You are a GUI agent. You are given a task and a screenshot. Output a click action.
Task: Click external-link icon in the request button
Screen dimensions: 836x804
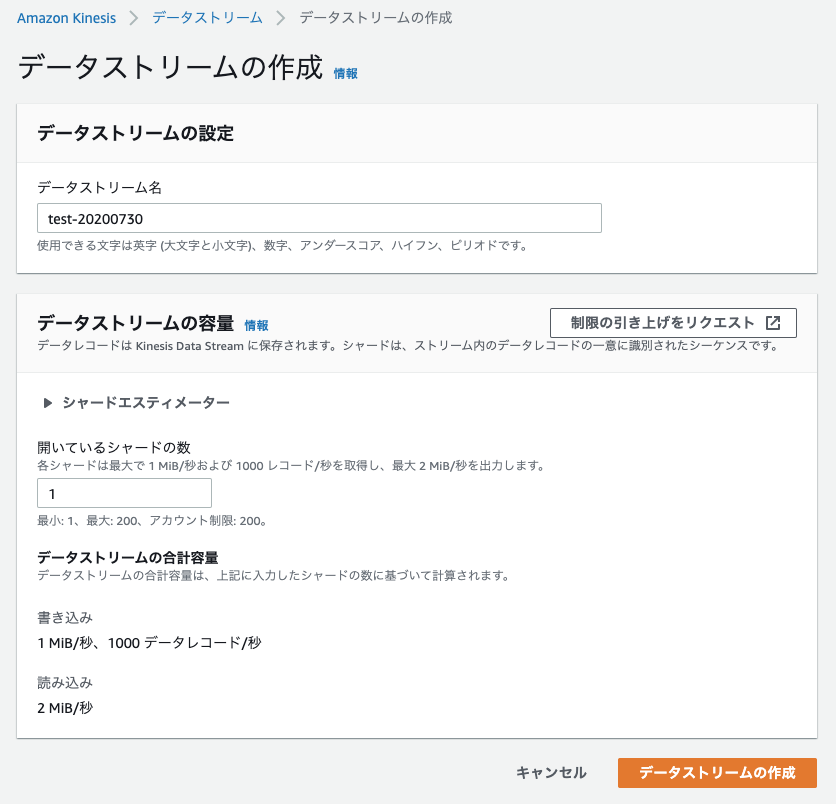773,323
